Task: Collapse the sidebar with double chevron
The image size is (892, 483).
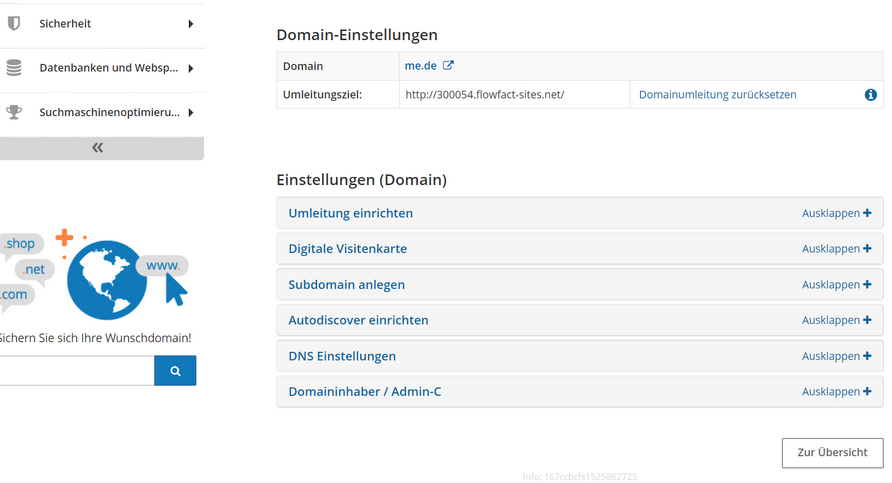Action: tap(98, 148)
